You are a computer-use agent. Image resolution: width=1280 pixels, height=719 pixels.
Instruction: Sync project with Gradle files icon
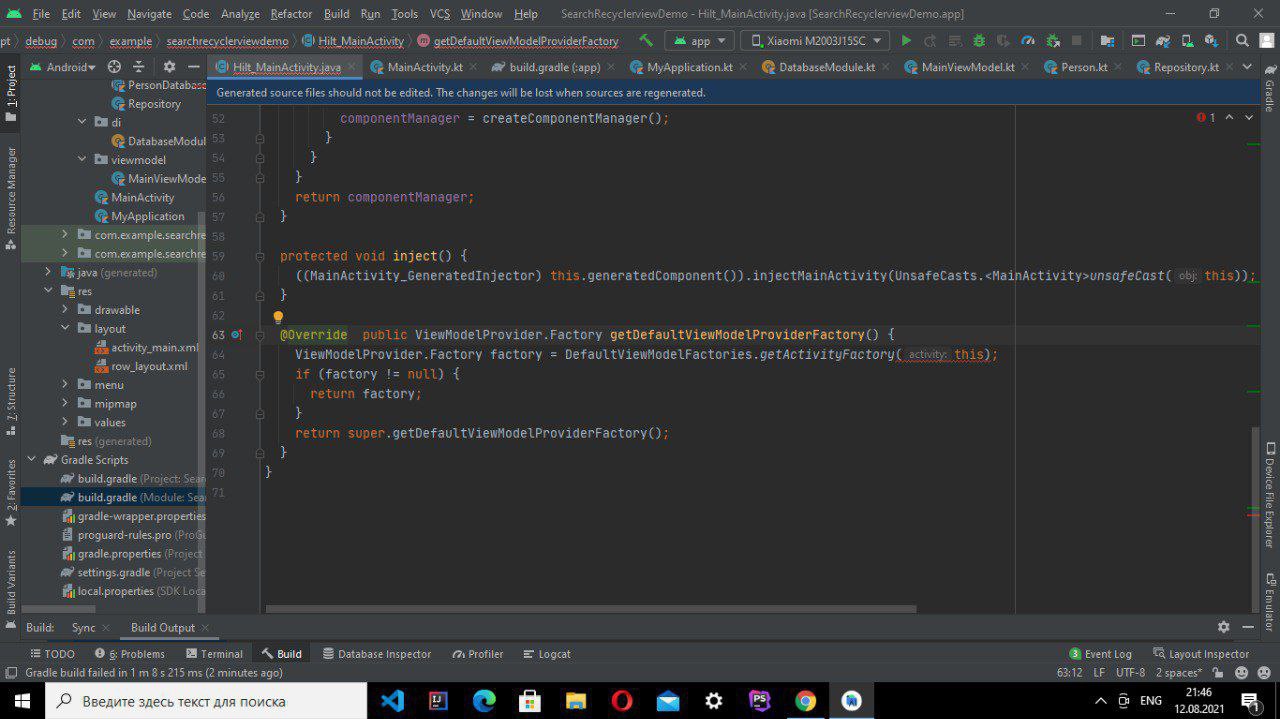(1162, 41)
